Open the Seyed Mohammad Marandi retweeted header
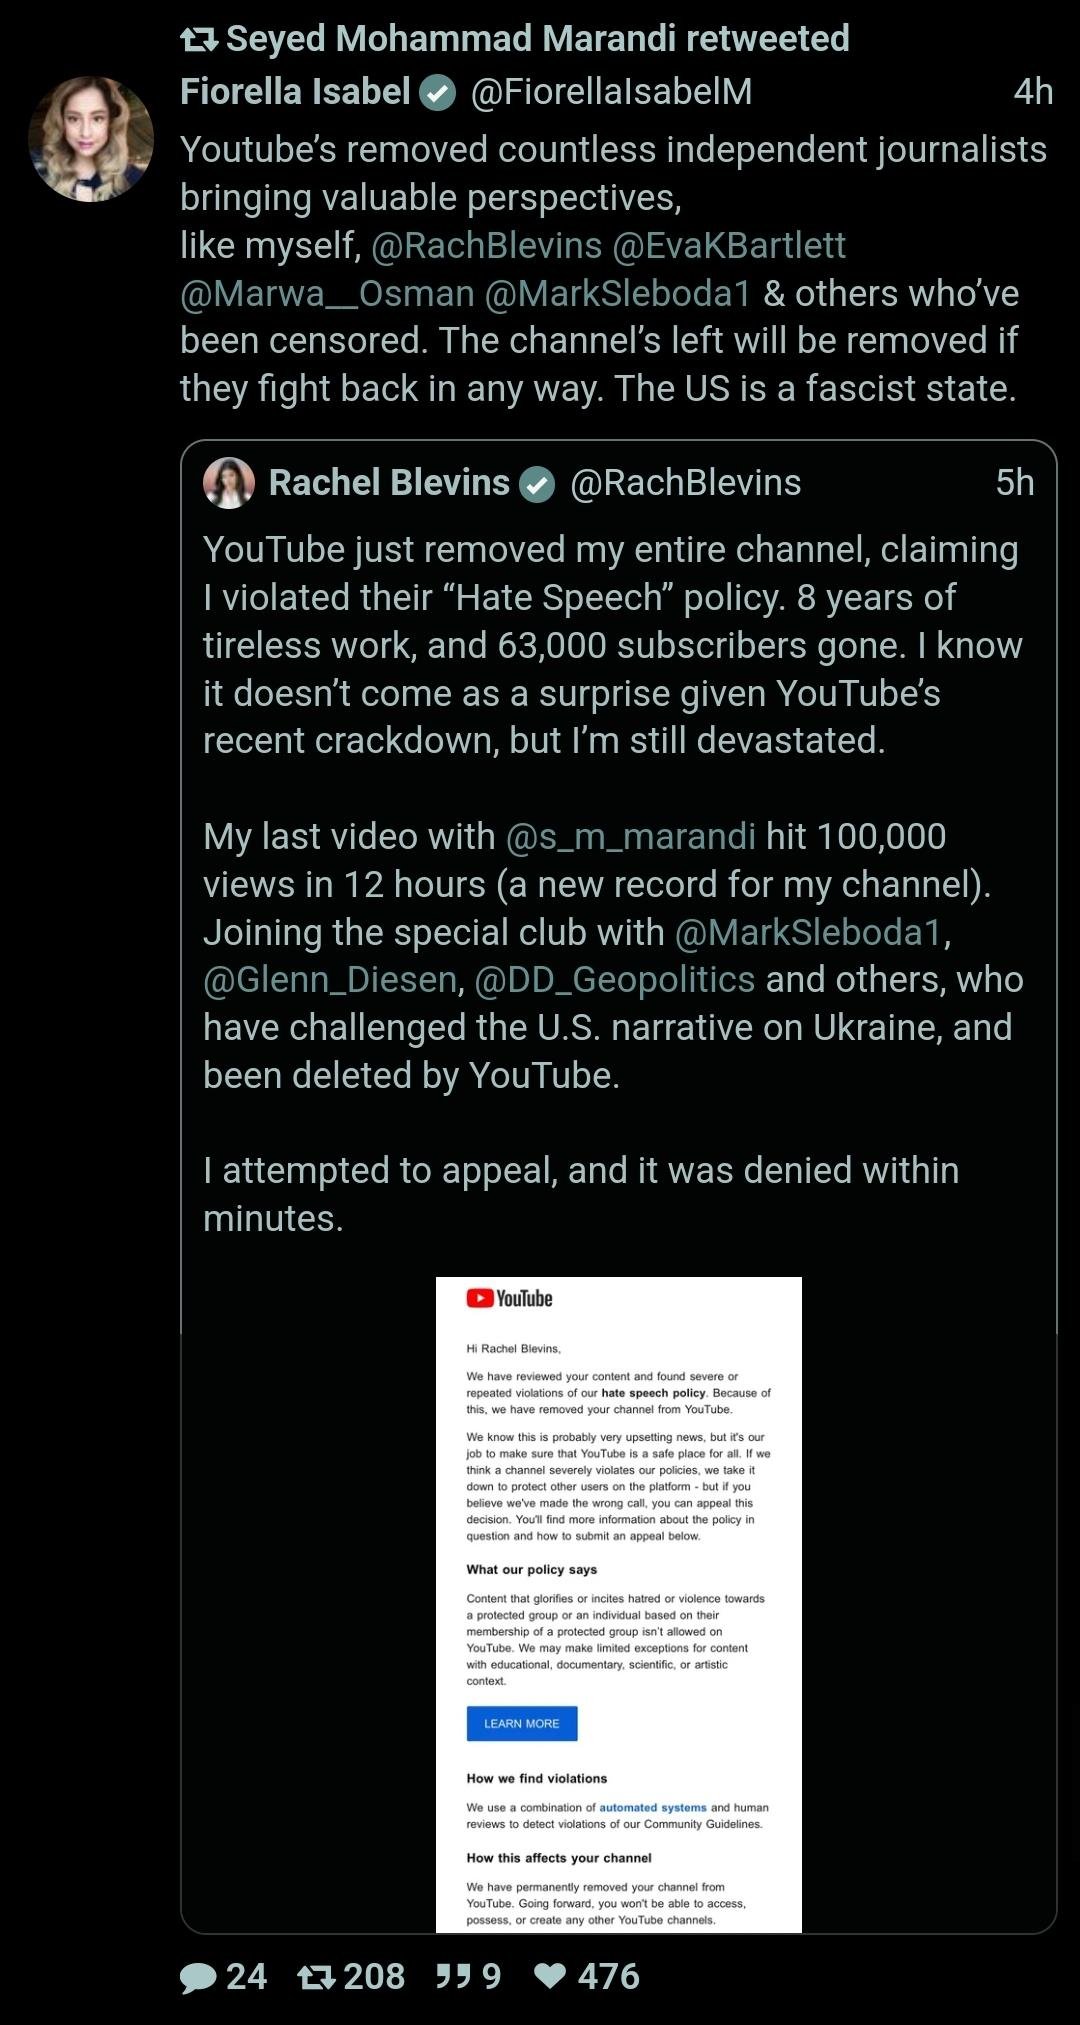 click(x=537, y=38)
